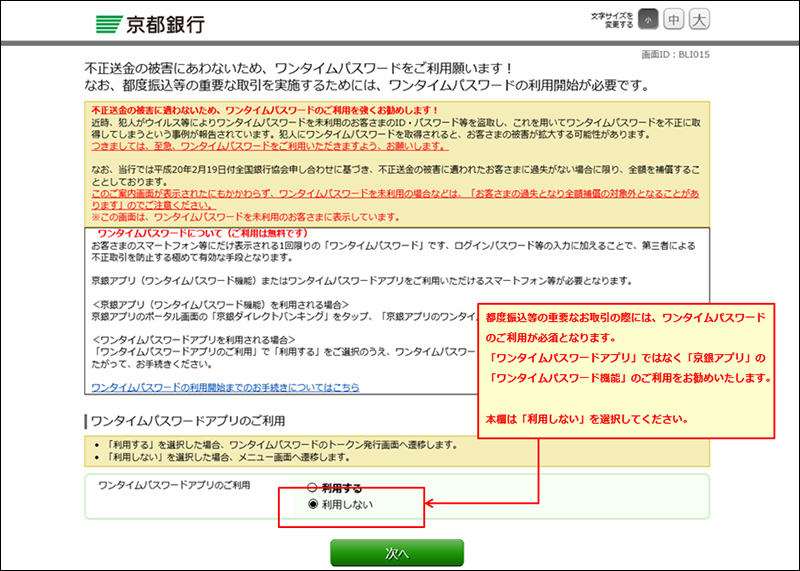Click the bullet about 「利用しない」を選択した場合
The width and height of the screenshot is (800, 571).
(228, 457)
